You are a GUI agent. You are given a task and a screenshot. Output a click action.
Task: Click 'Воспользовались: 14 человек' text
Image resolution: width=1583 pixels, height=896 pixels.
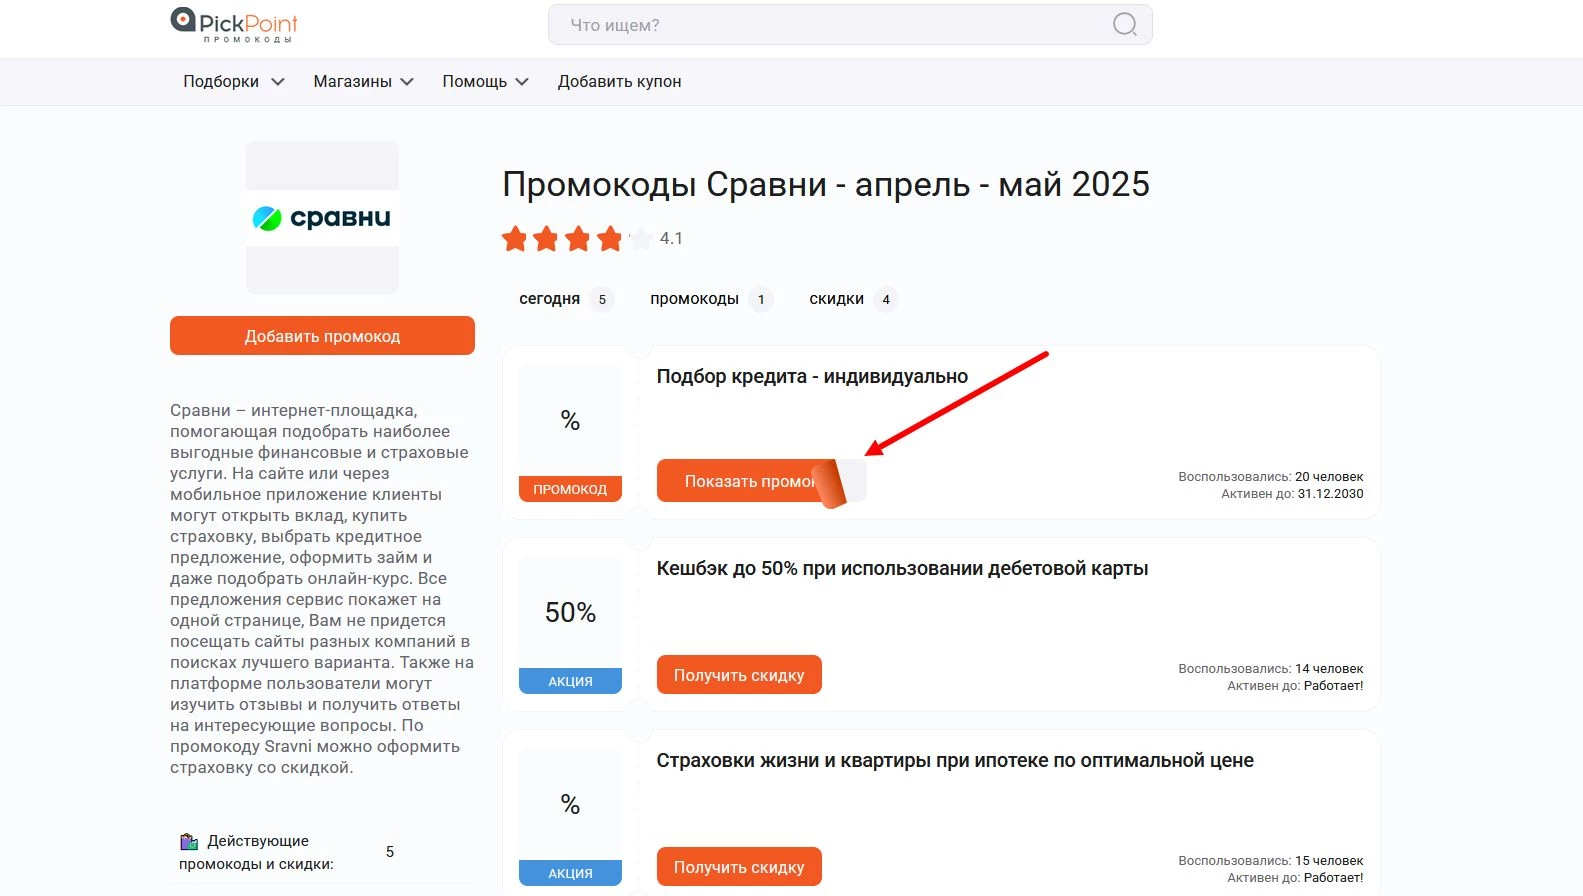coord(1270,669)
